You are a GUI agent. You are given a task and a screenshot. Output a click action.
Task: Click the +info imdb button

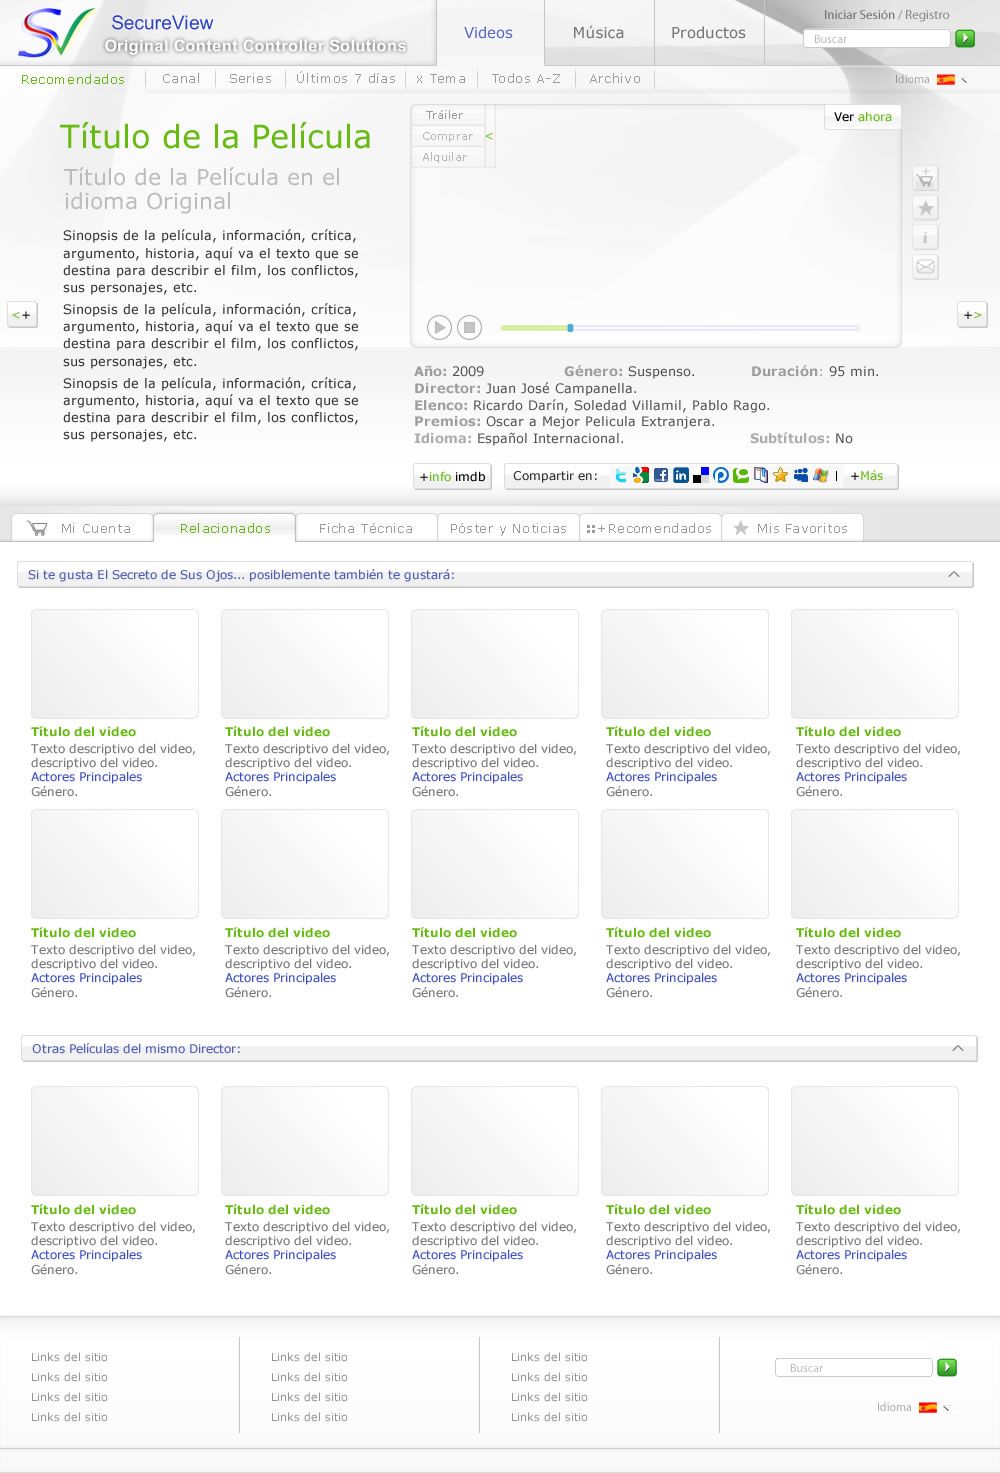(453, 477)
